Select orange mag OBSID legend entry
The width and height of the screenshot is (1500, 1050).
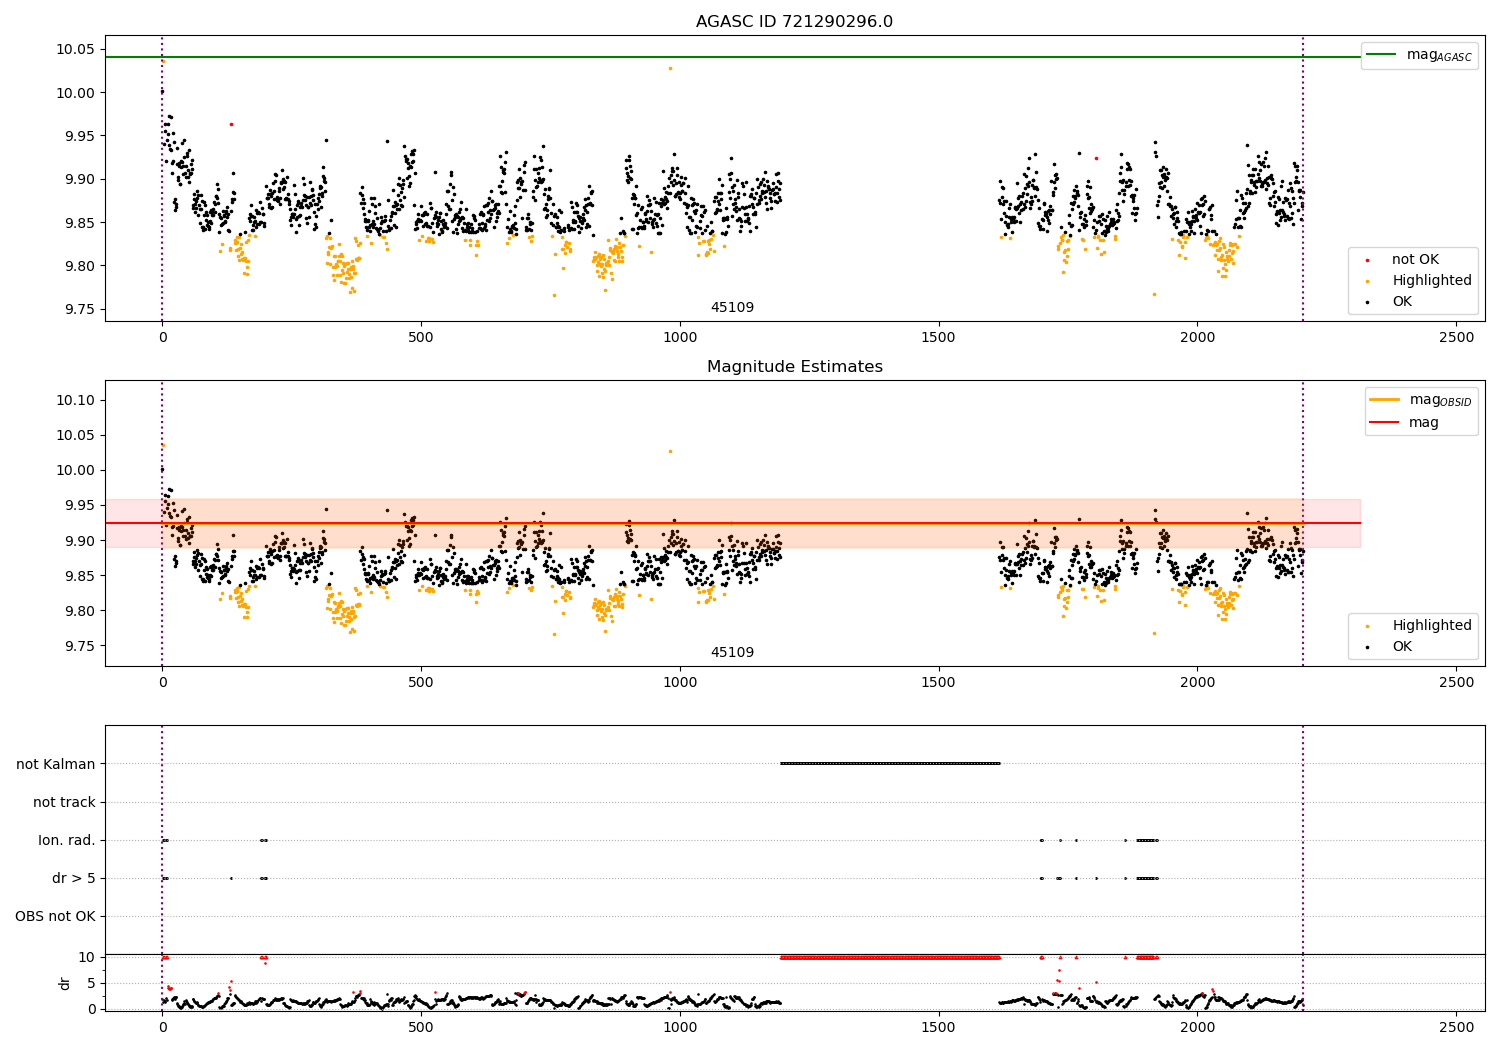(x=1385, y=400)
